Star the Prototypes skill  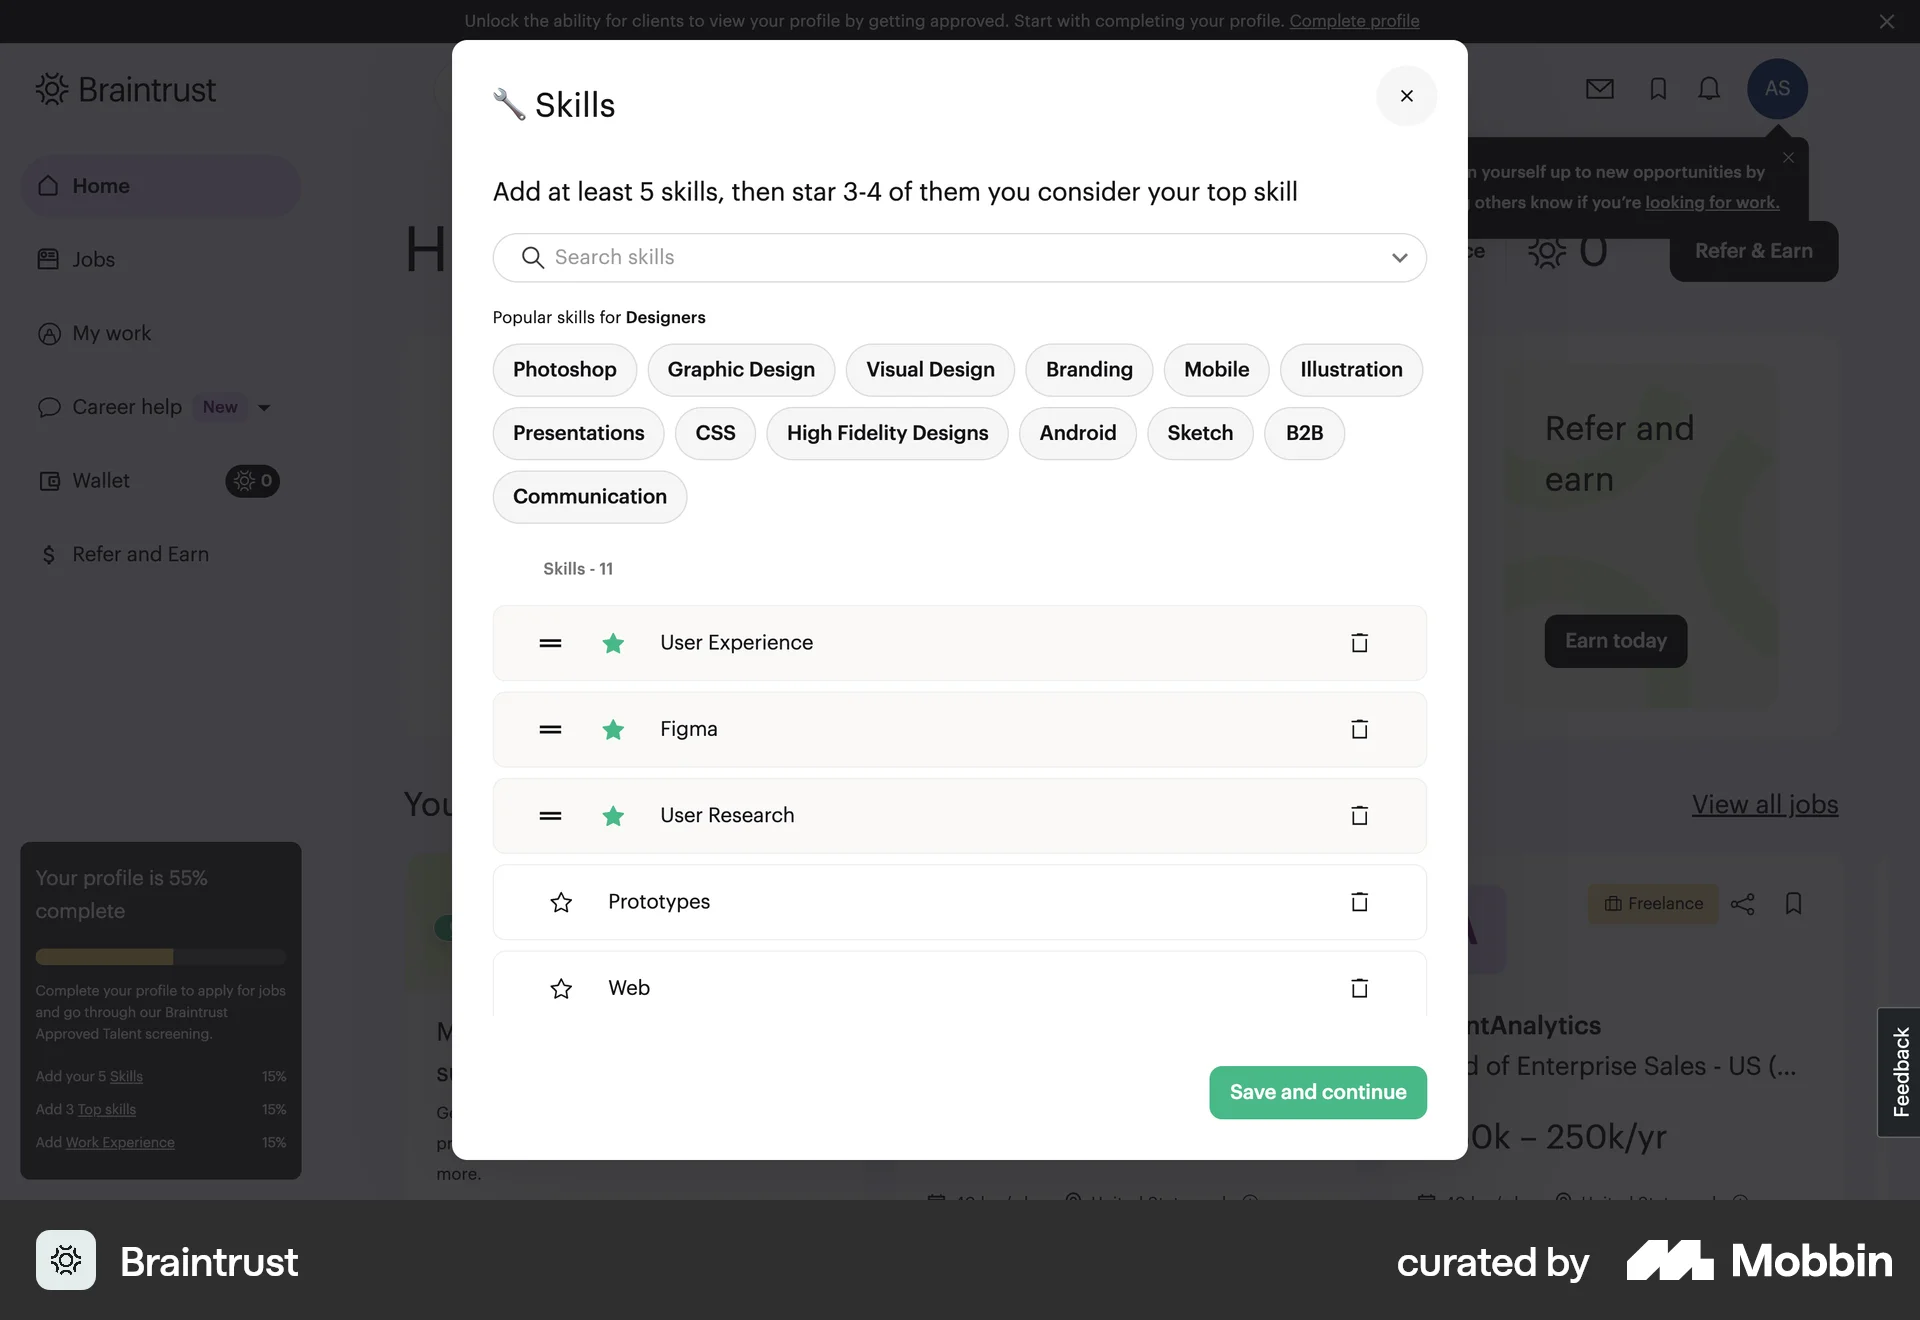pyautogui.click(x=561, y=902)
